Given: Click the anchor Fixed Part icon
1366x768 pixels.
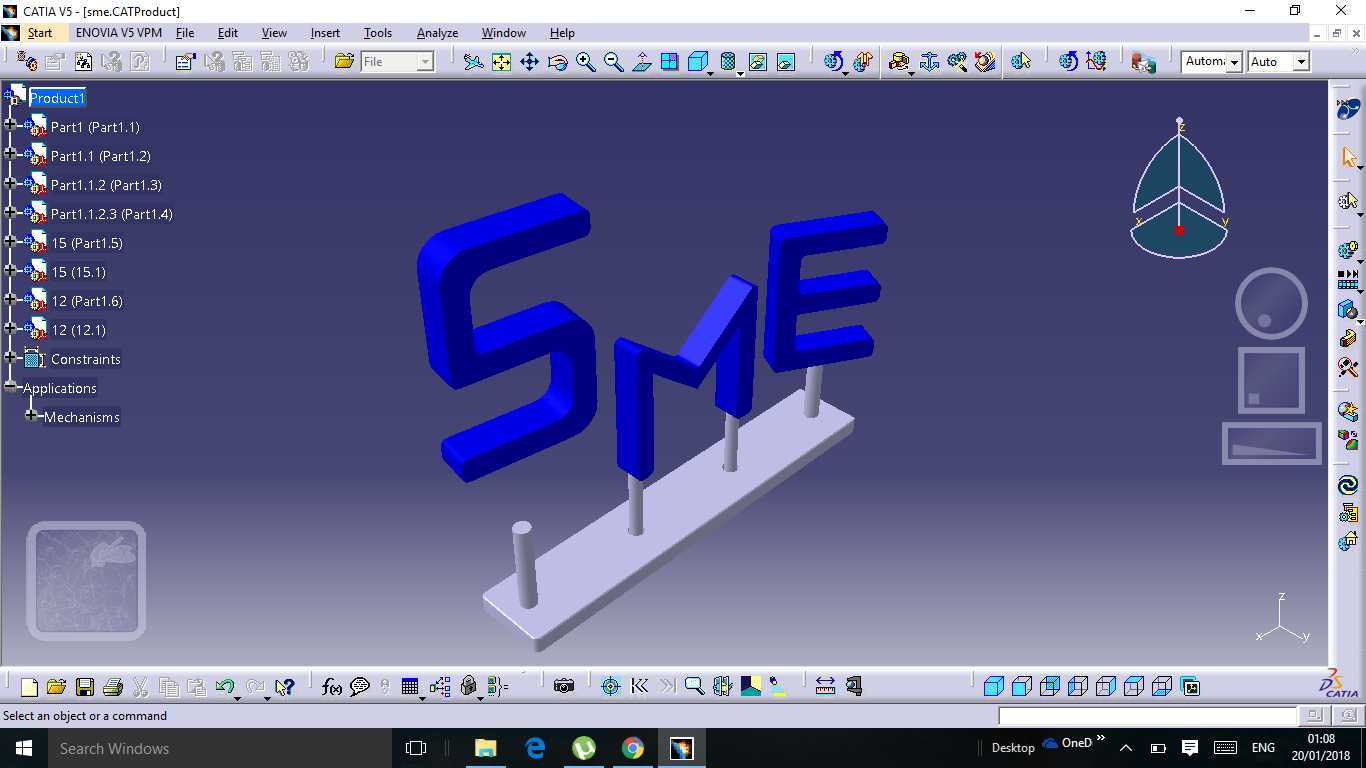Looking at the screenshot, I should 929,62.
